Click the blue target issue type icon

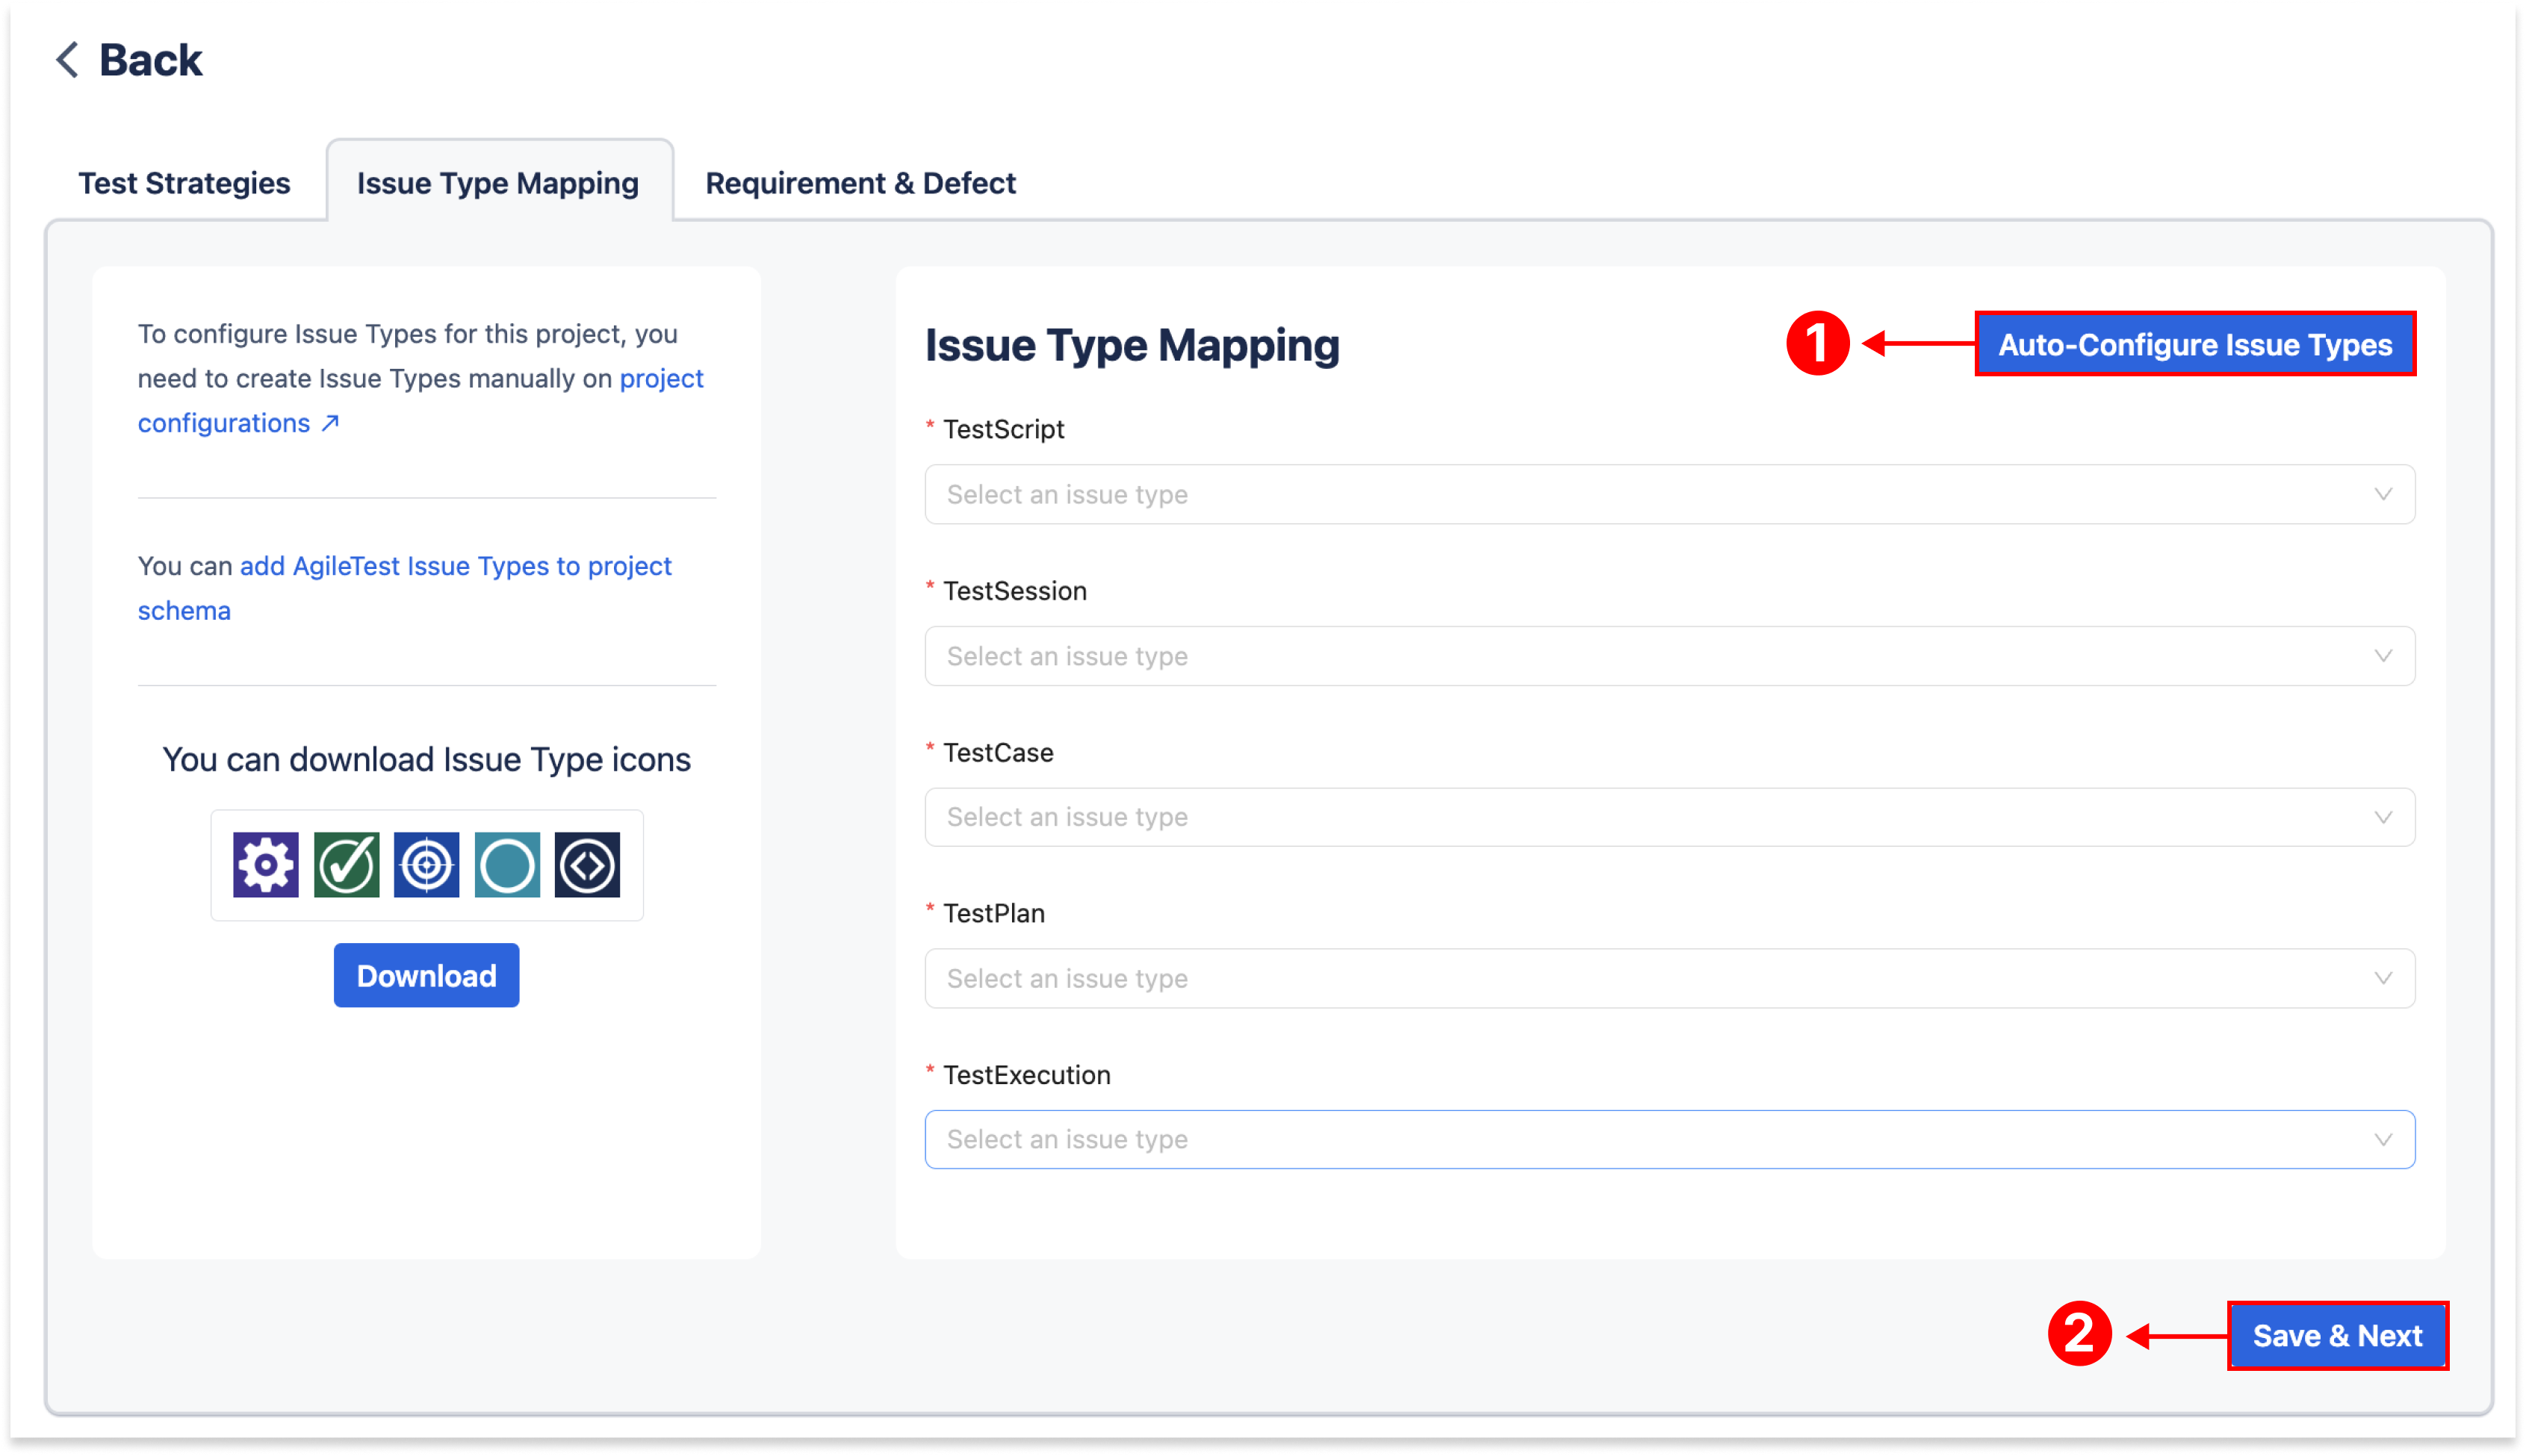coord(427,865)
